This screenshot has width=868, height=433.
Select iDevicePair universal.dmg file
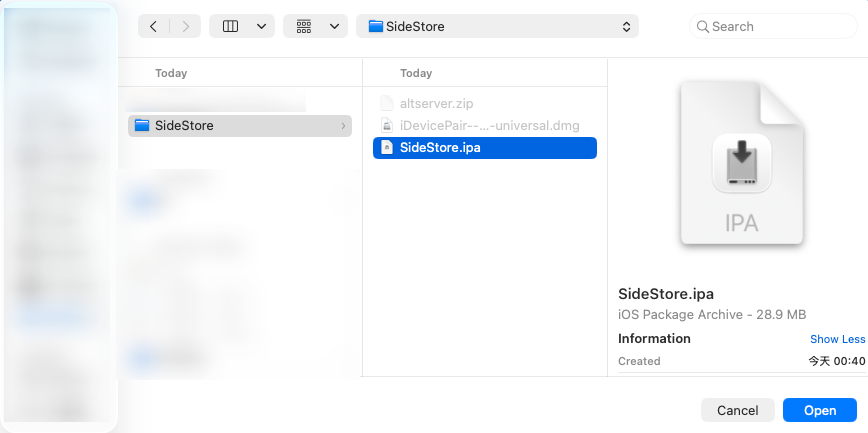click(485, 126)
